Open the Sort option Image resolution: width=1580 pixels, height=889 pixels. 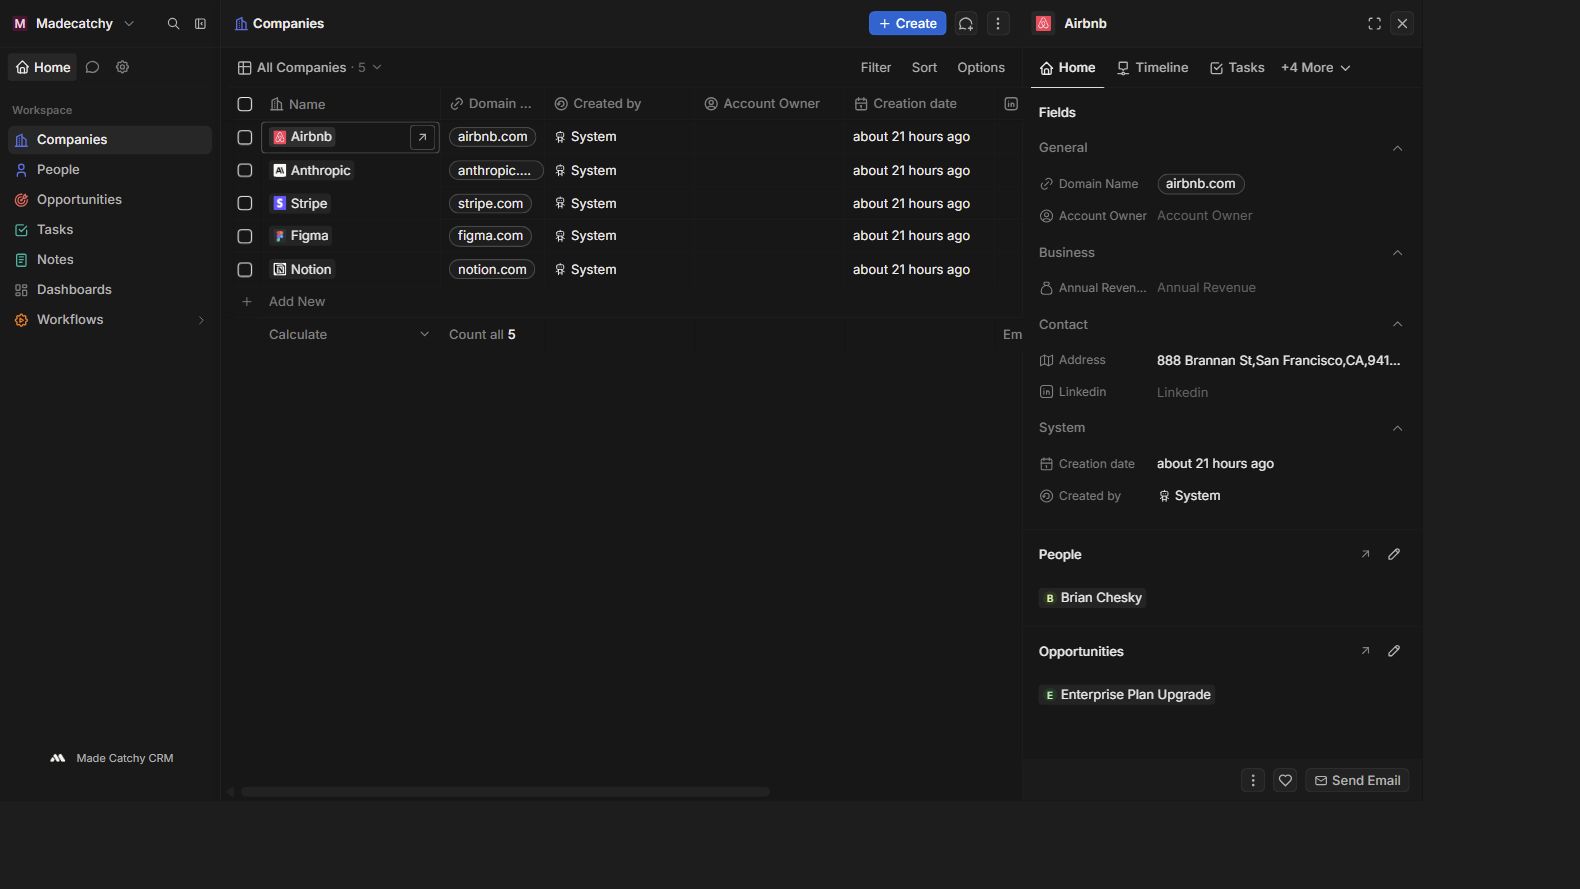924,68
